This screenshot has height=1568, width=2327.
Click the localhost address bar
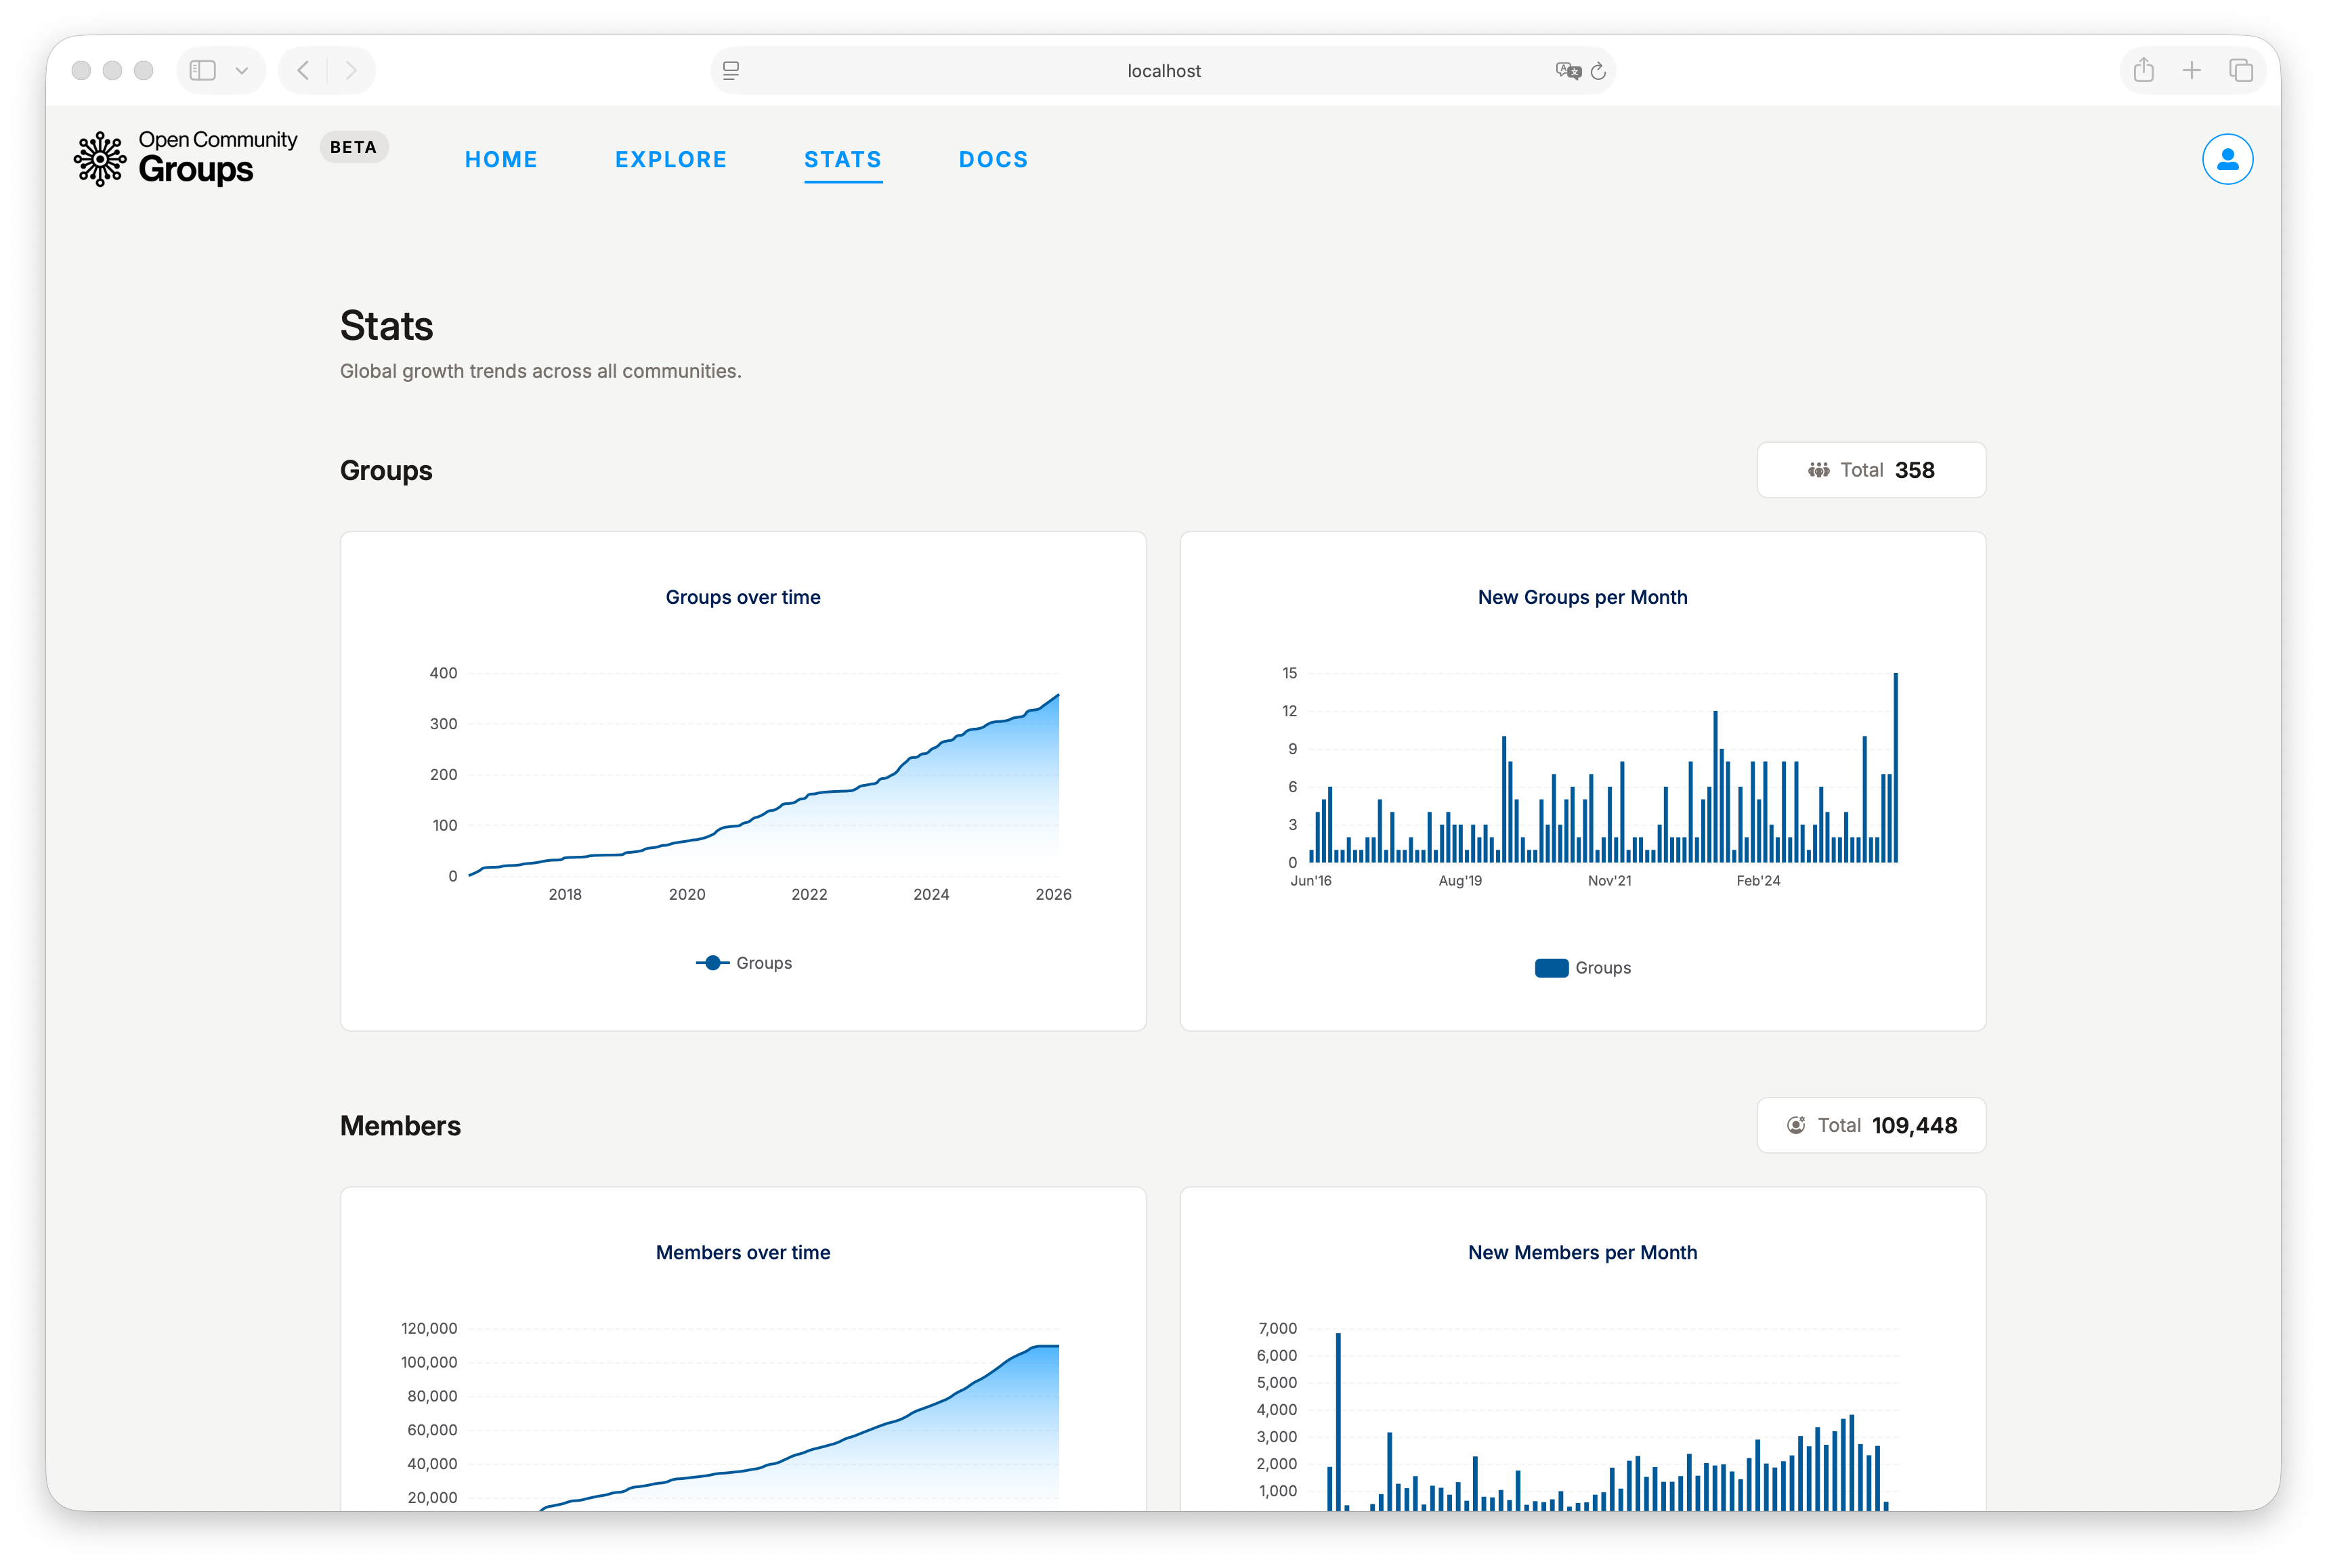click(1163, 71)
